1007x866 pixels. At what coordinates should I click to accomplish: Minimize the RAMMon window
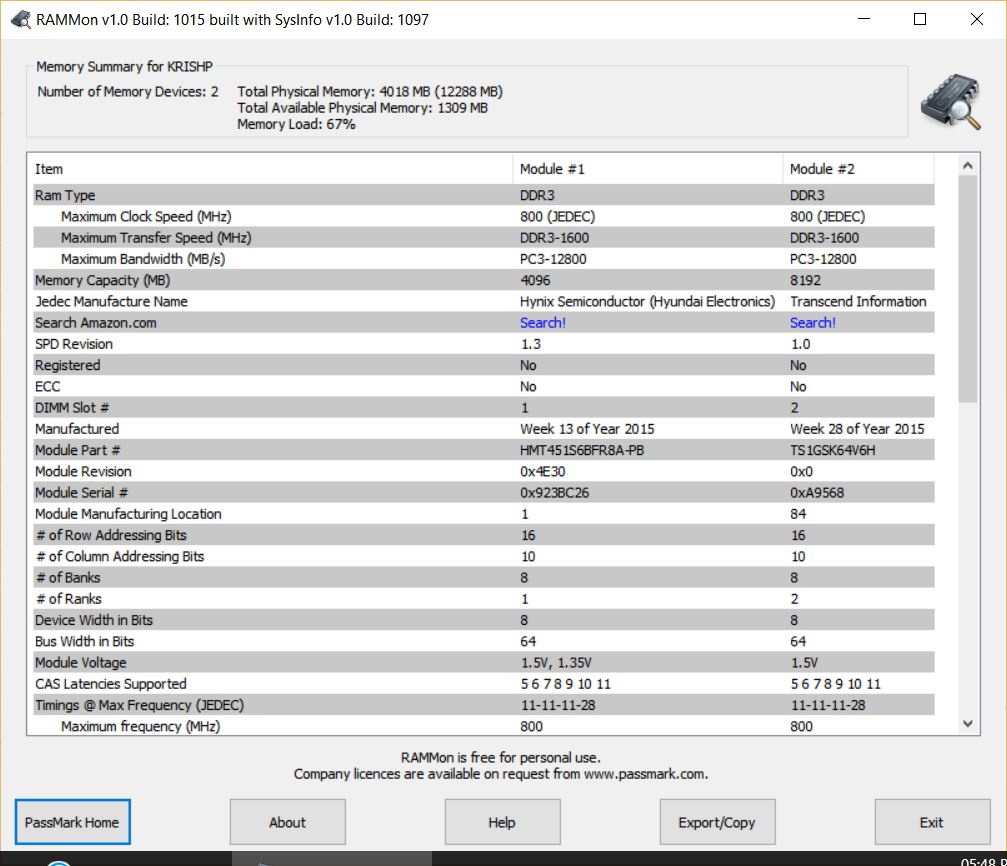click(x=864, y=19)
